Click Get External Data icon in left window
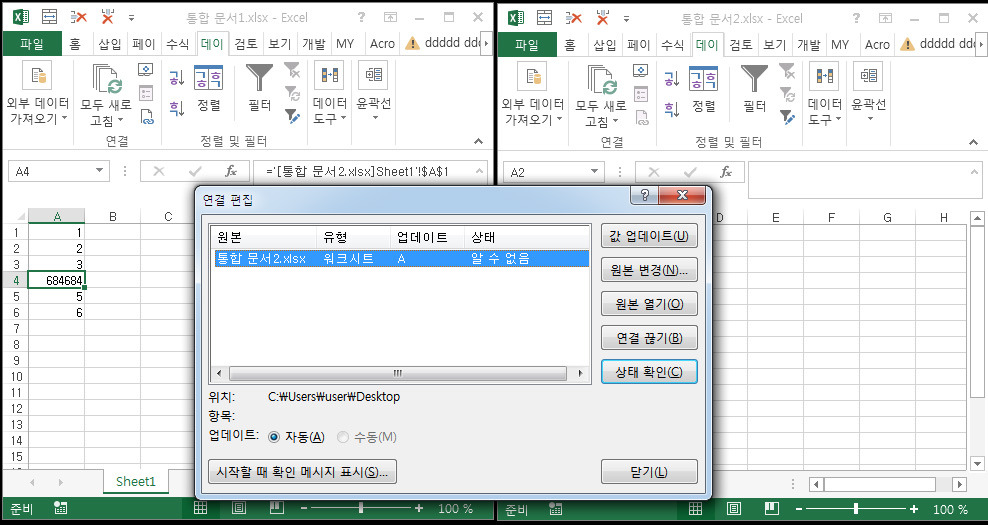 [37, 76]
